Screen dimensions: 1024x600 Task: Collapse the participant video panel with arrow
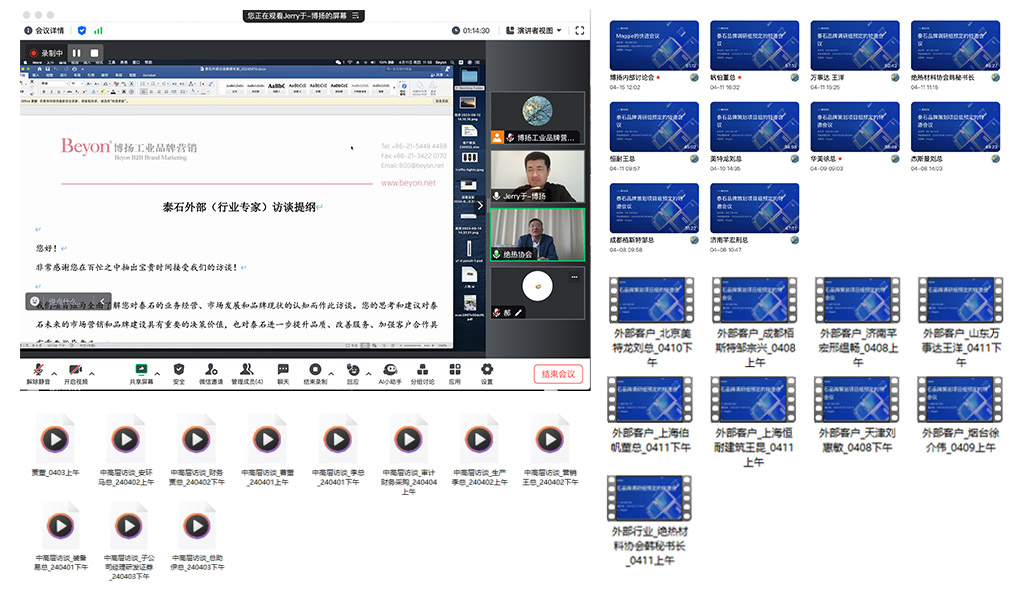(479, 205)
